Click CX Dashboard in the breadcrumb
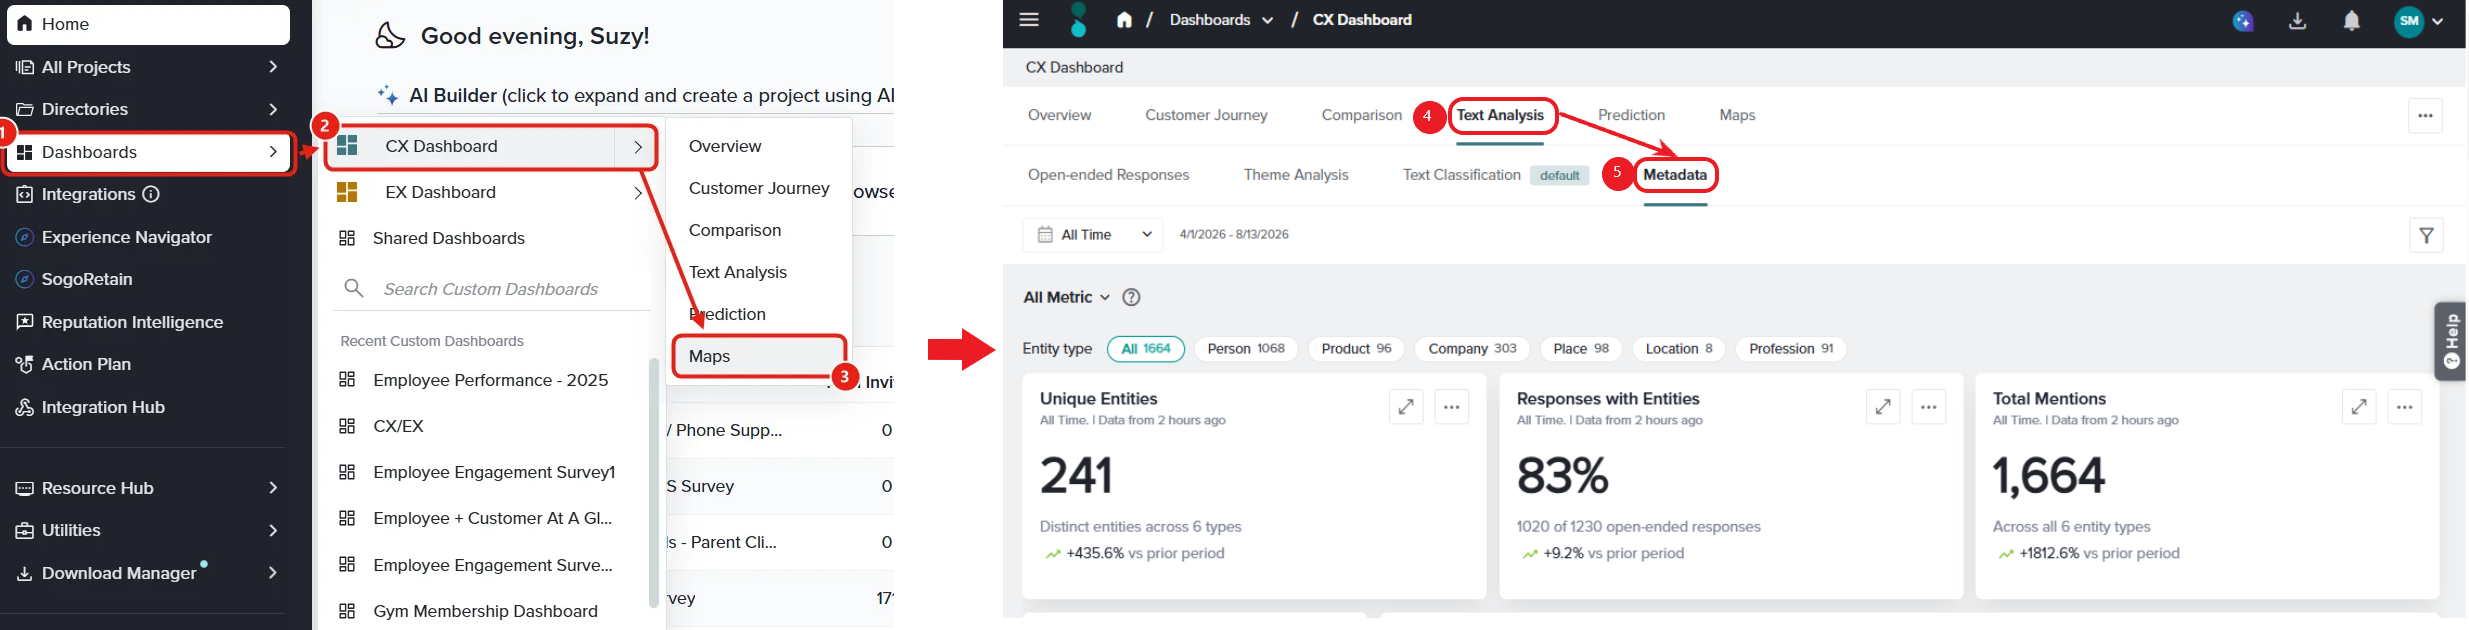 [x=1362, y=20]
